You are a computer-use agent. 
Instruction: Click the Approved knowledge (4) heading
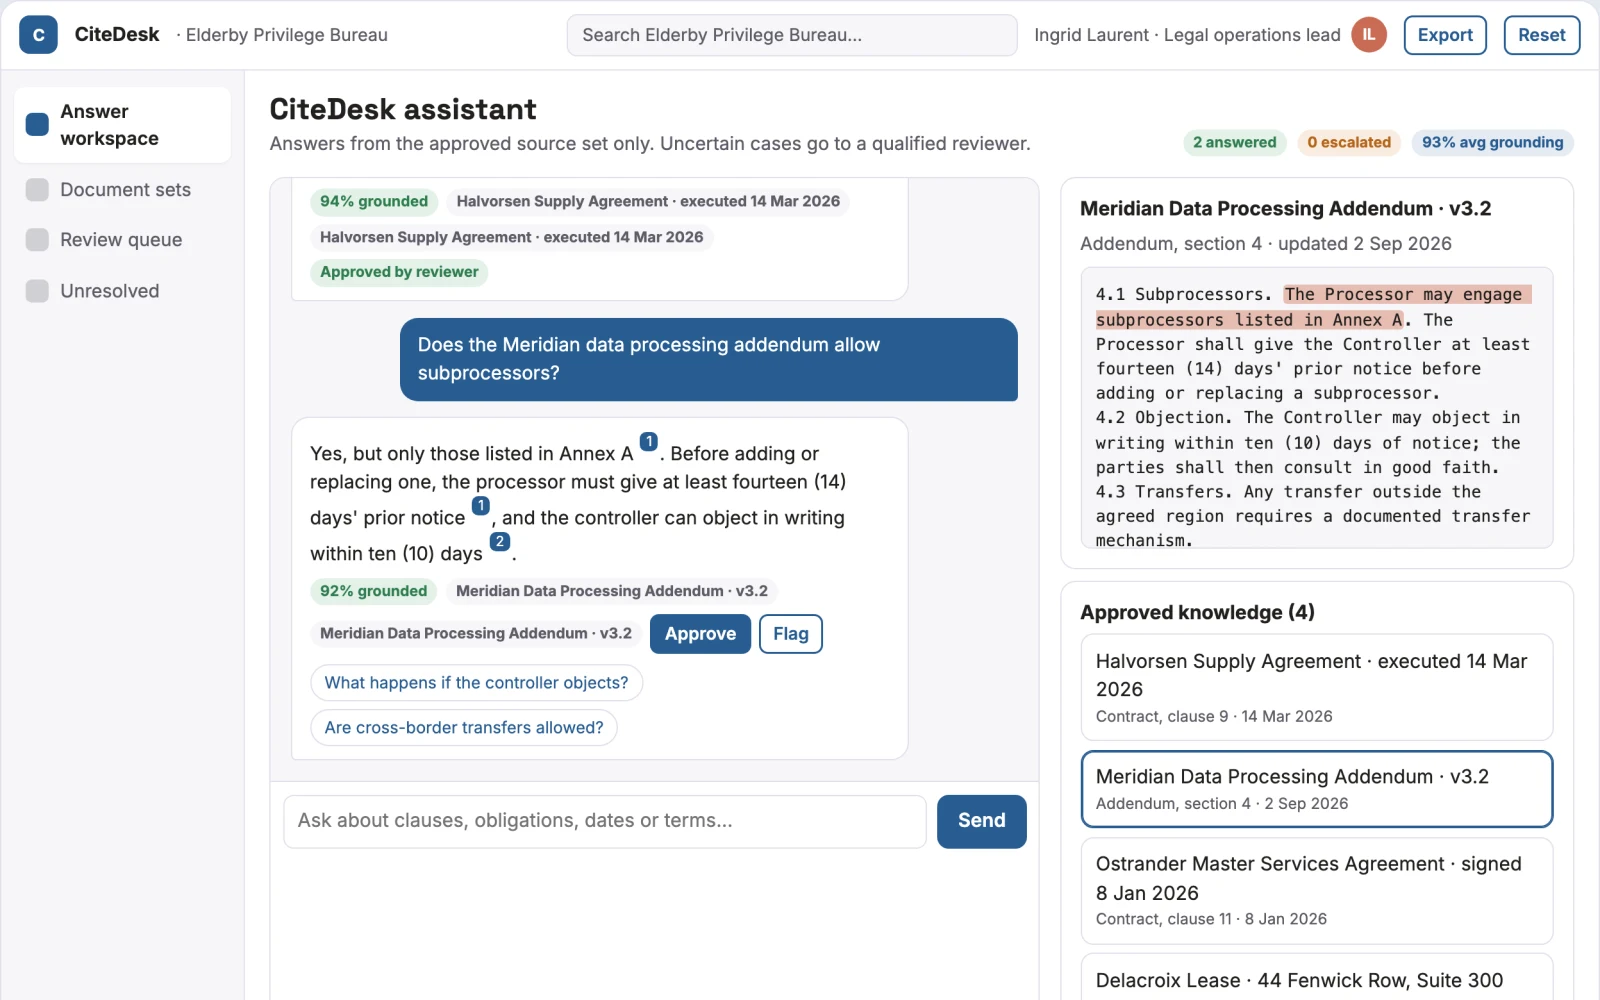click(x=1197, y=612)
